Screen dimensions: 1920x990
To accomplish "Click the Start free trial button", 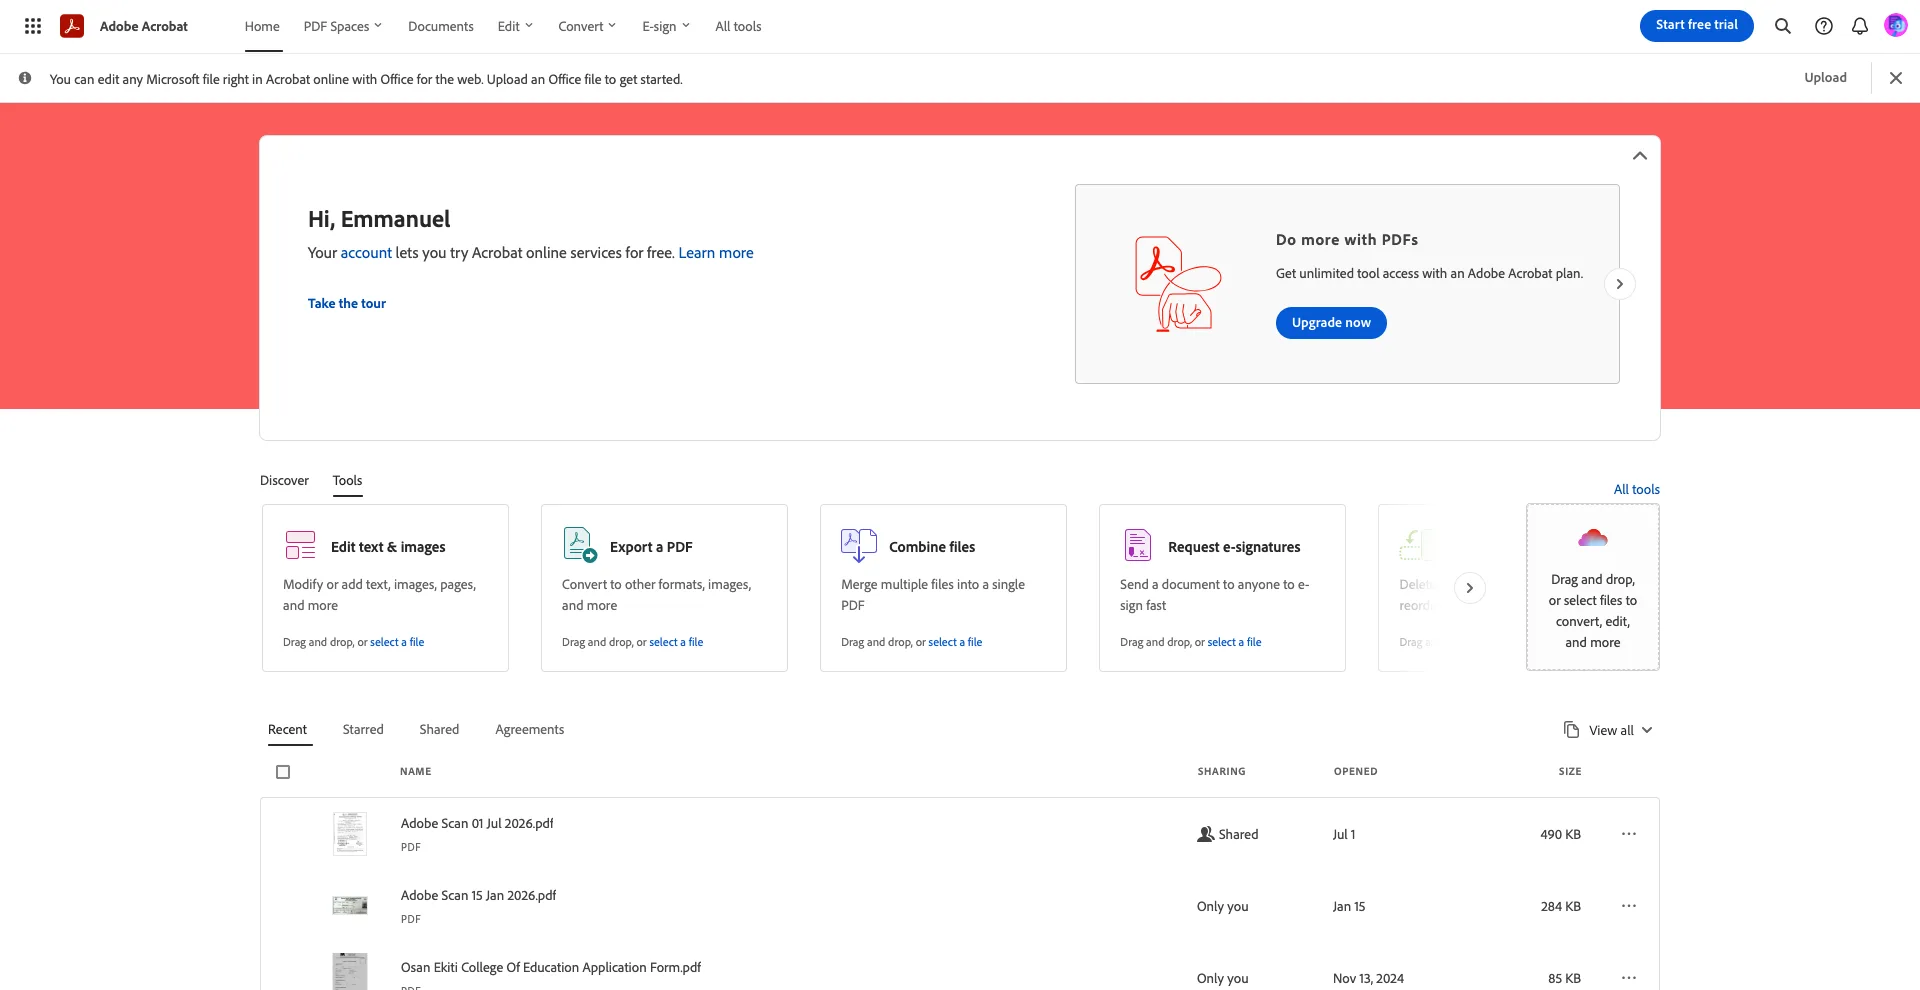I will 1697,26.
